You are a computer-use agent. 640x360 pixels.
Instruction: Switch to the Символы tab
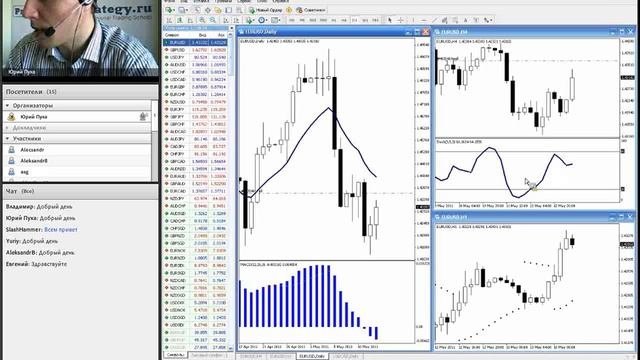coord(175,356)
